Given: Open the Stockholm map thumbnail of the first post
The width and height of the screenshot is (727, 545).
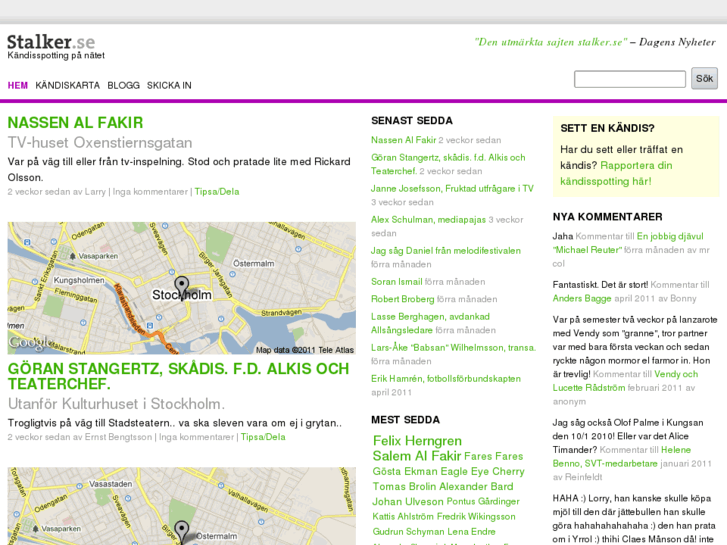Looking at the screenshot, I should click(x=182, y=288).
